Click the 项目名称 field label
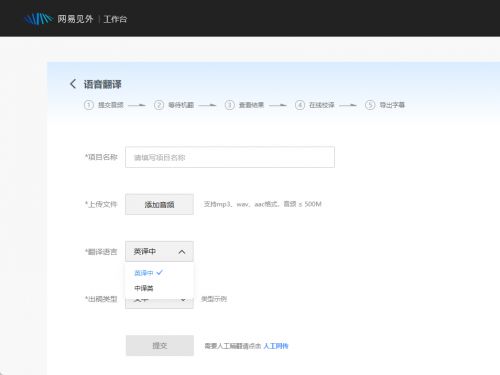This screenshot has width=500, height=375. click(x=101, y=157)
